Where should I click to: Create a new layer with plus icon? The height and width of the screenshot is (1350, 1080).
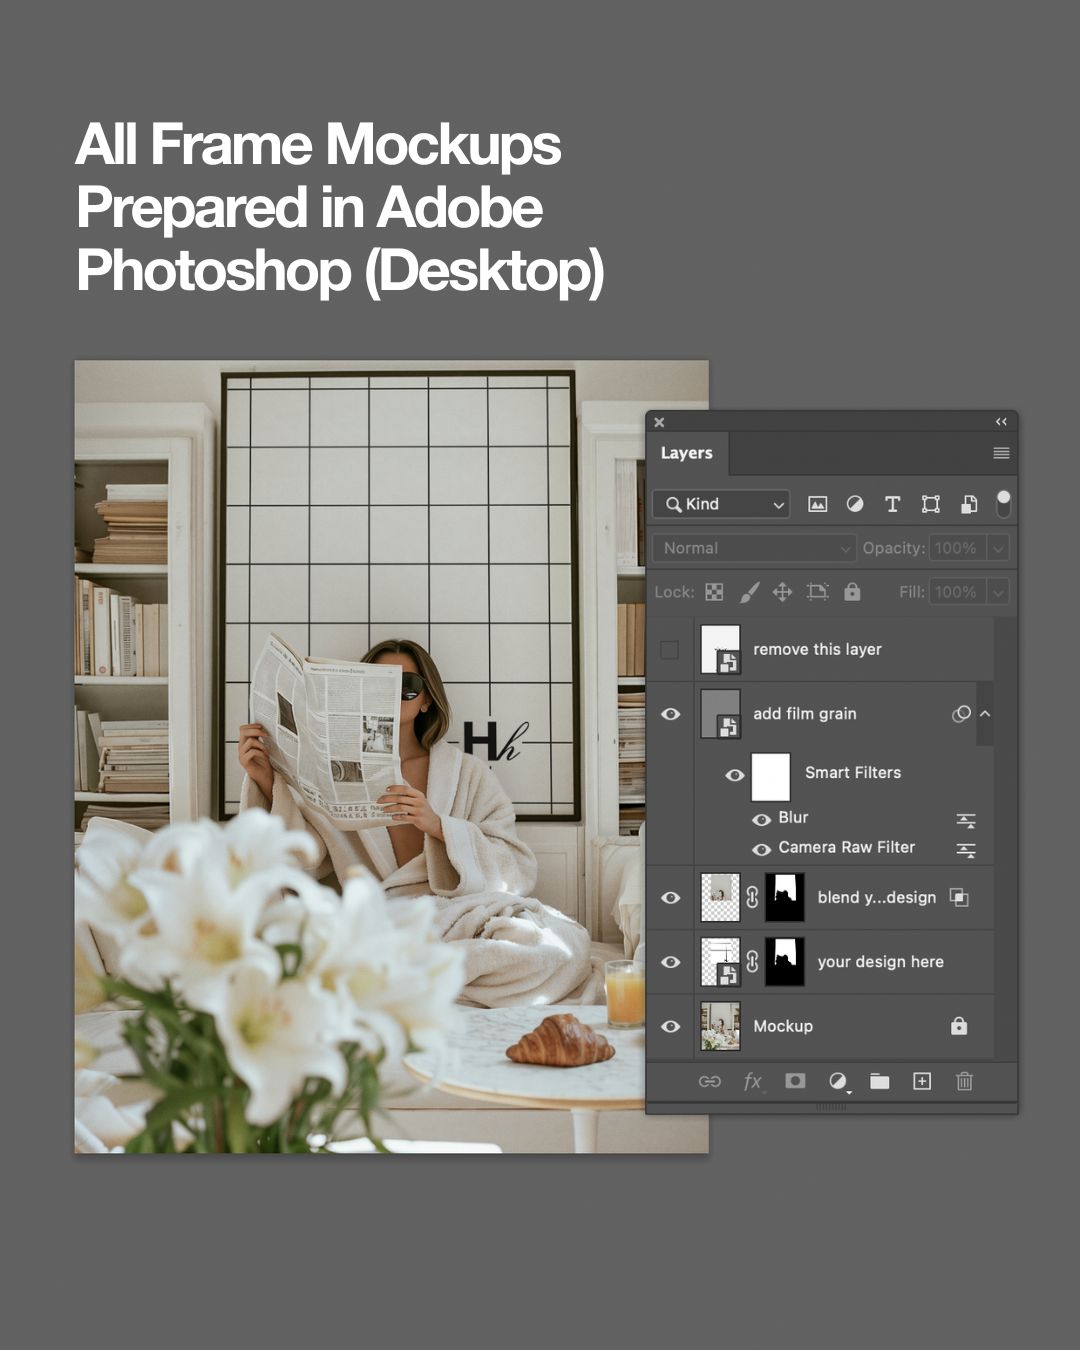[x=922, y=1081]
